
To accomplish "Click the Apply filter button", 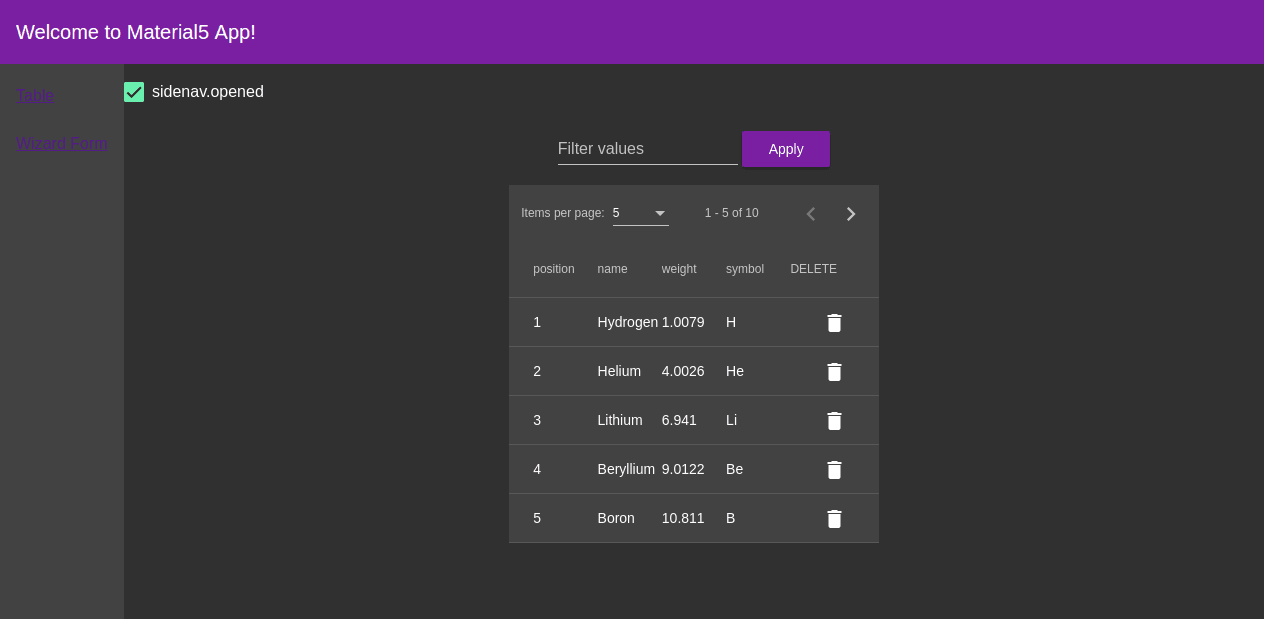I will [x=786, y=149].
